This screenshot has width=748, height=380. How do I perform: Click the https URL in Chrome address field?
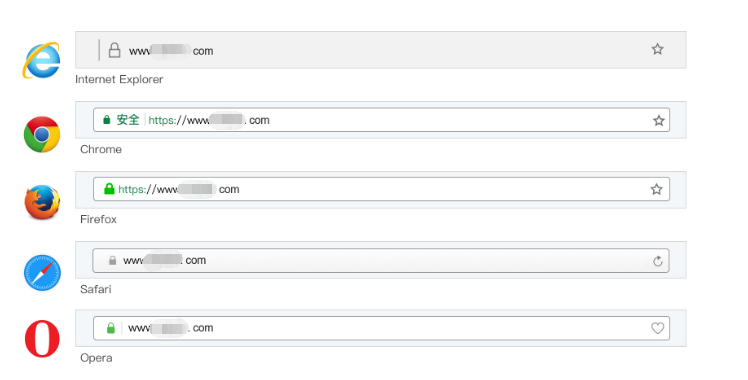(x=209, y=120)
